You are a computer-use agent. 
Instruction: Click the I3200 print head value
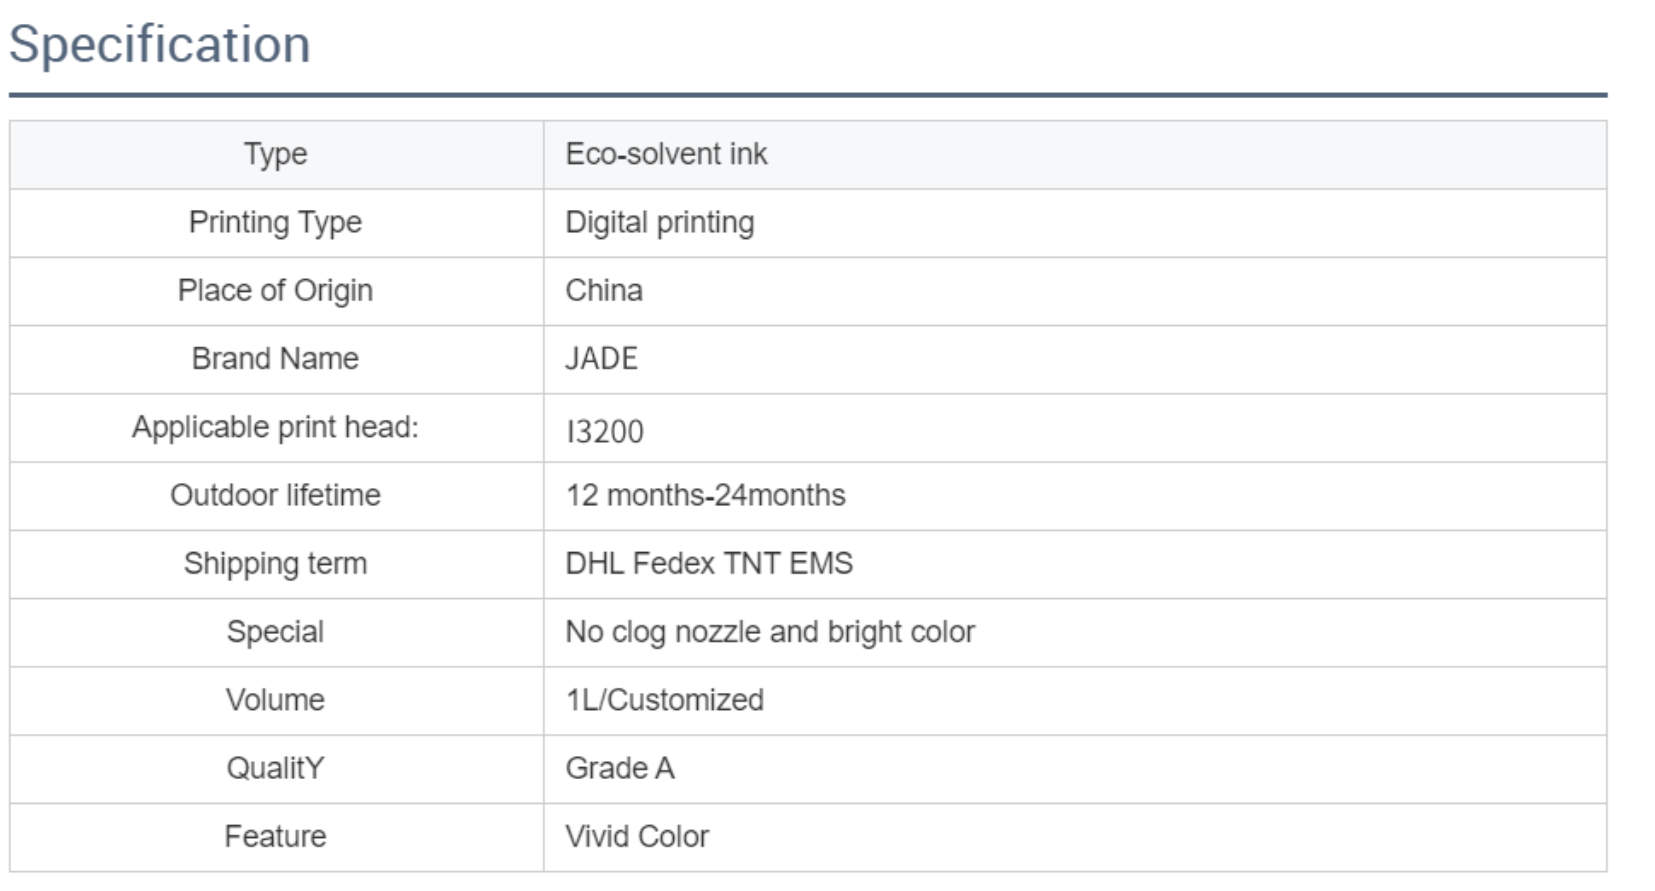point(605,432)
